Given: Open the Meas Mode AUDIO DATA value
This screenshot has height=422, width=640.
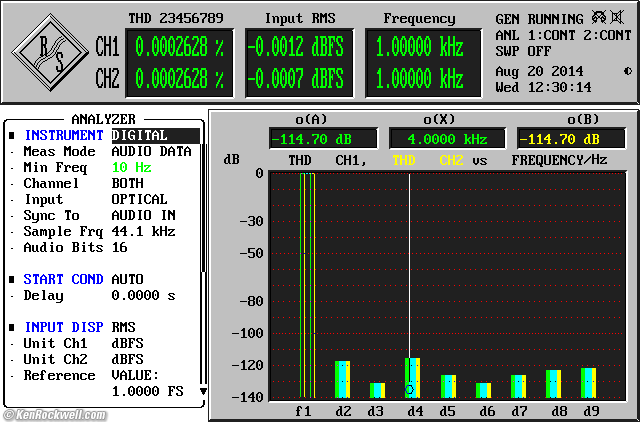Looking at the screenshot, I should (151, 151).
